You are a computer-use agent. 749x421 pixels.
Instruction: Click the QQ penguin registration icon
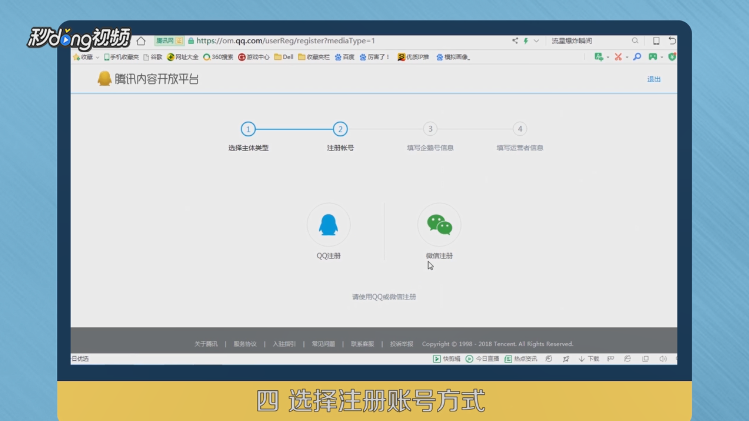[x=328, y=225]
